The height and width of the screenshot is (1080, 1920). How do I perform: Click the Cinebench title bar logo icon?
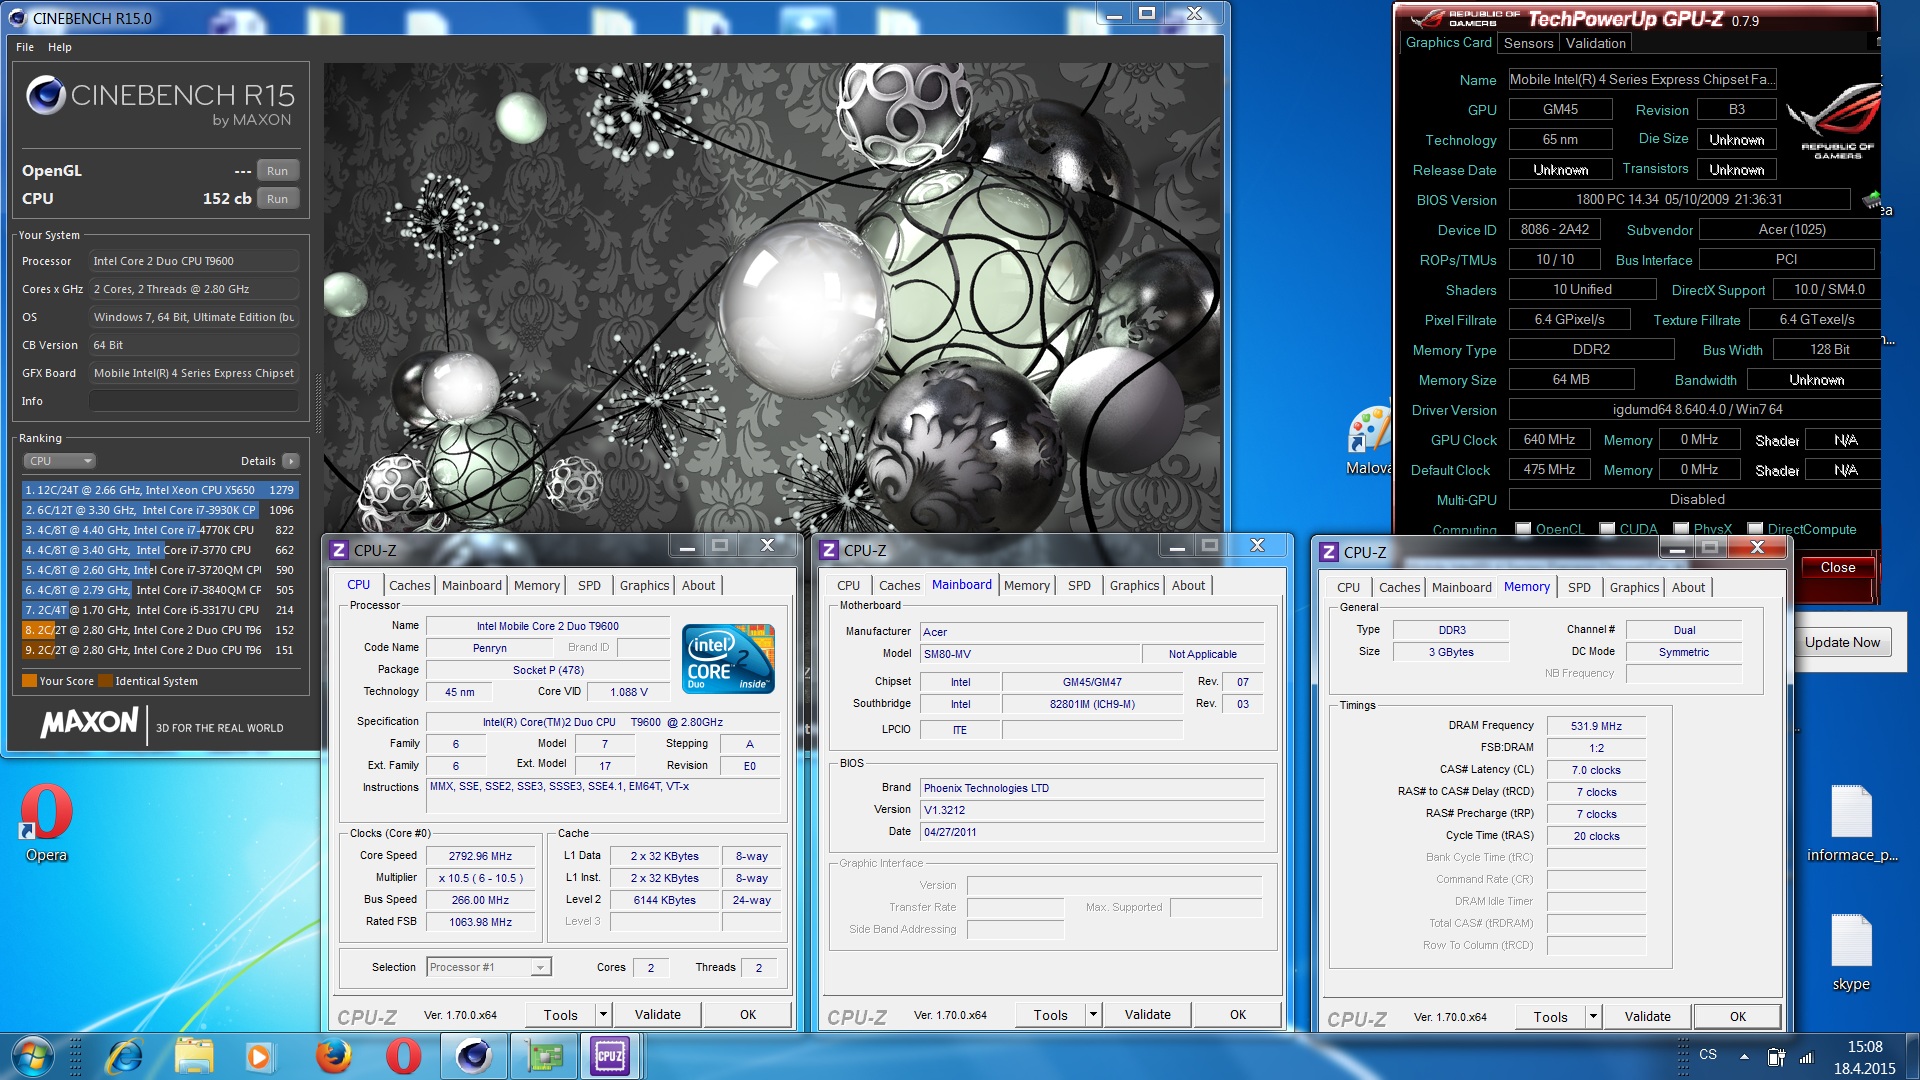point(17,18)
